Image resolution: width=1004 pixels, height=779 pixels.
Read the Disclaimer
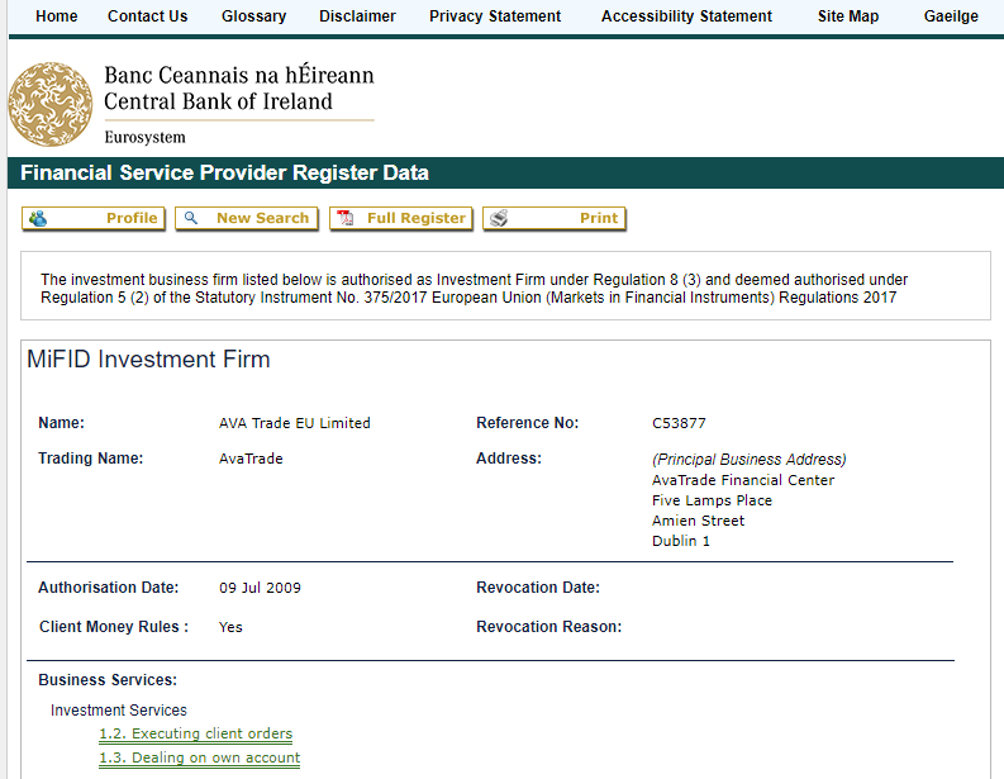tap(357, 16)
